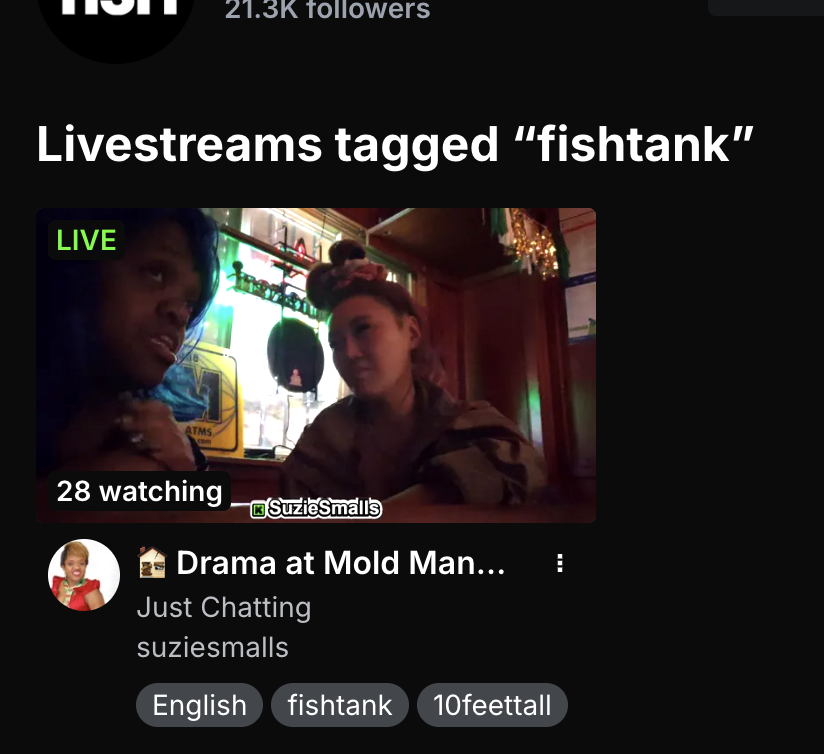Open the three-dot stream options menu
The width and height of the screenshot is (824, 754).
pos(560,563)
